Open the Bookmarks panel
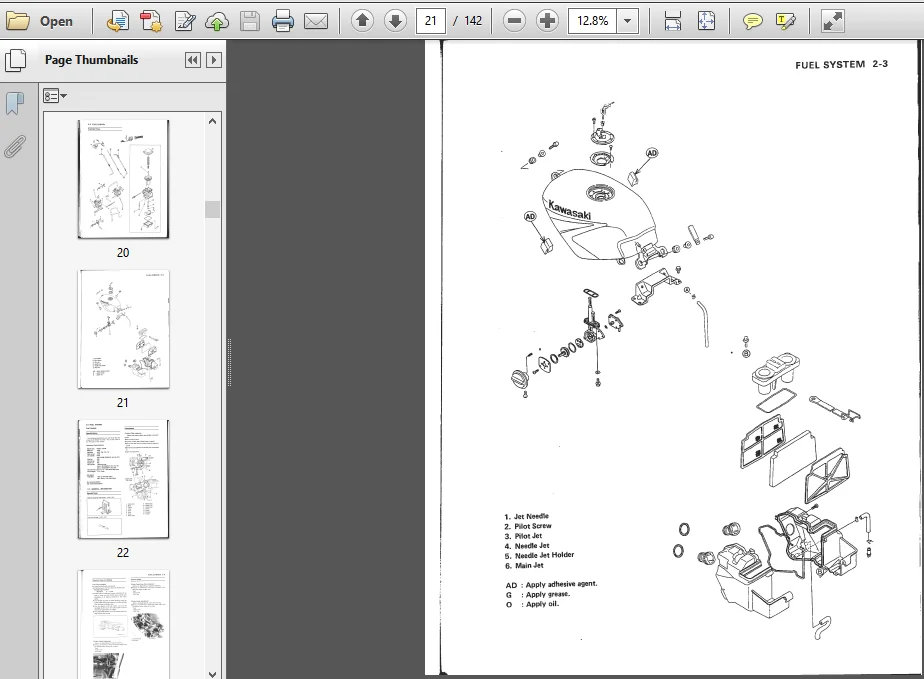924x679 pixels. click(15, 104)
